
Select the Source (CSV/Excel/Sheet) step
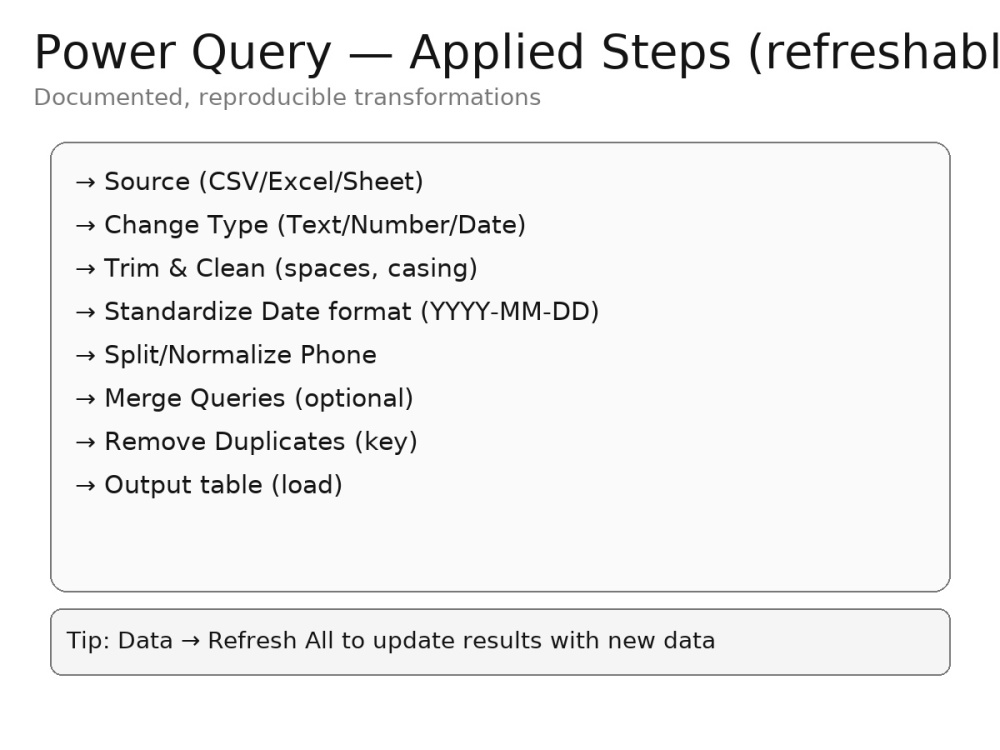pos(263,182)
